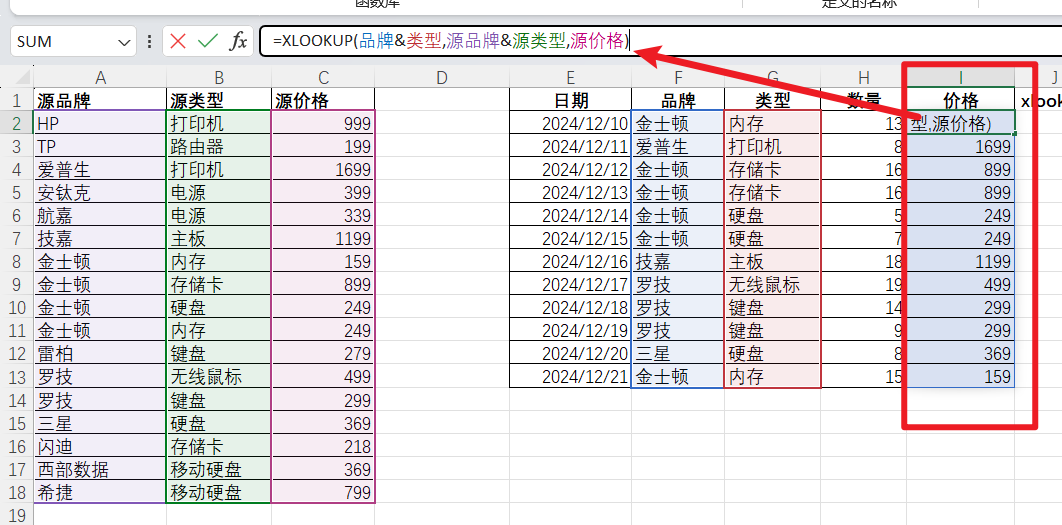Click the 三星 cell in column F
Image resolution: width=1062 pixels, height=525 pixels.
pyautogui.click(x=678, y=354)
